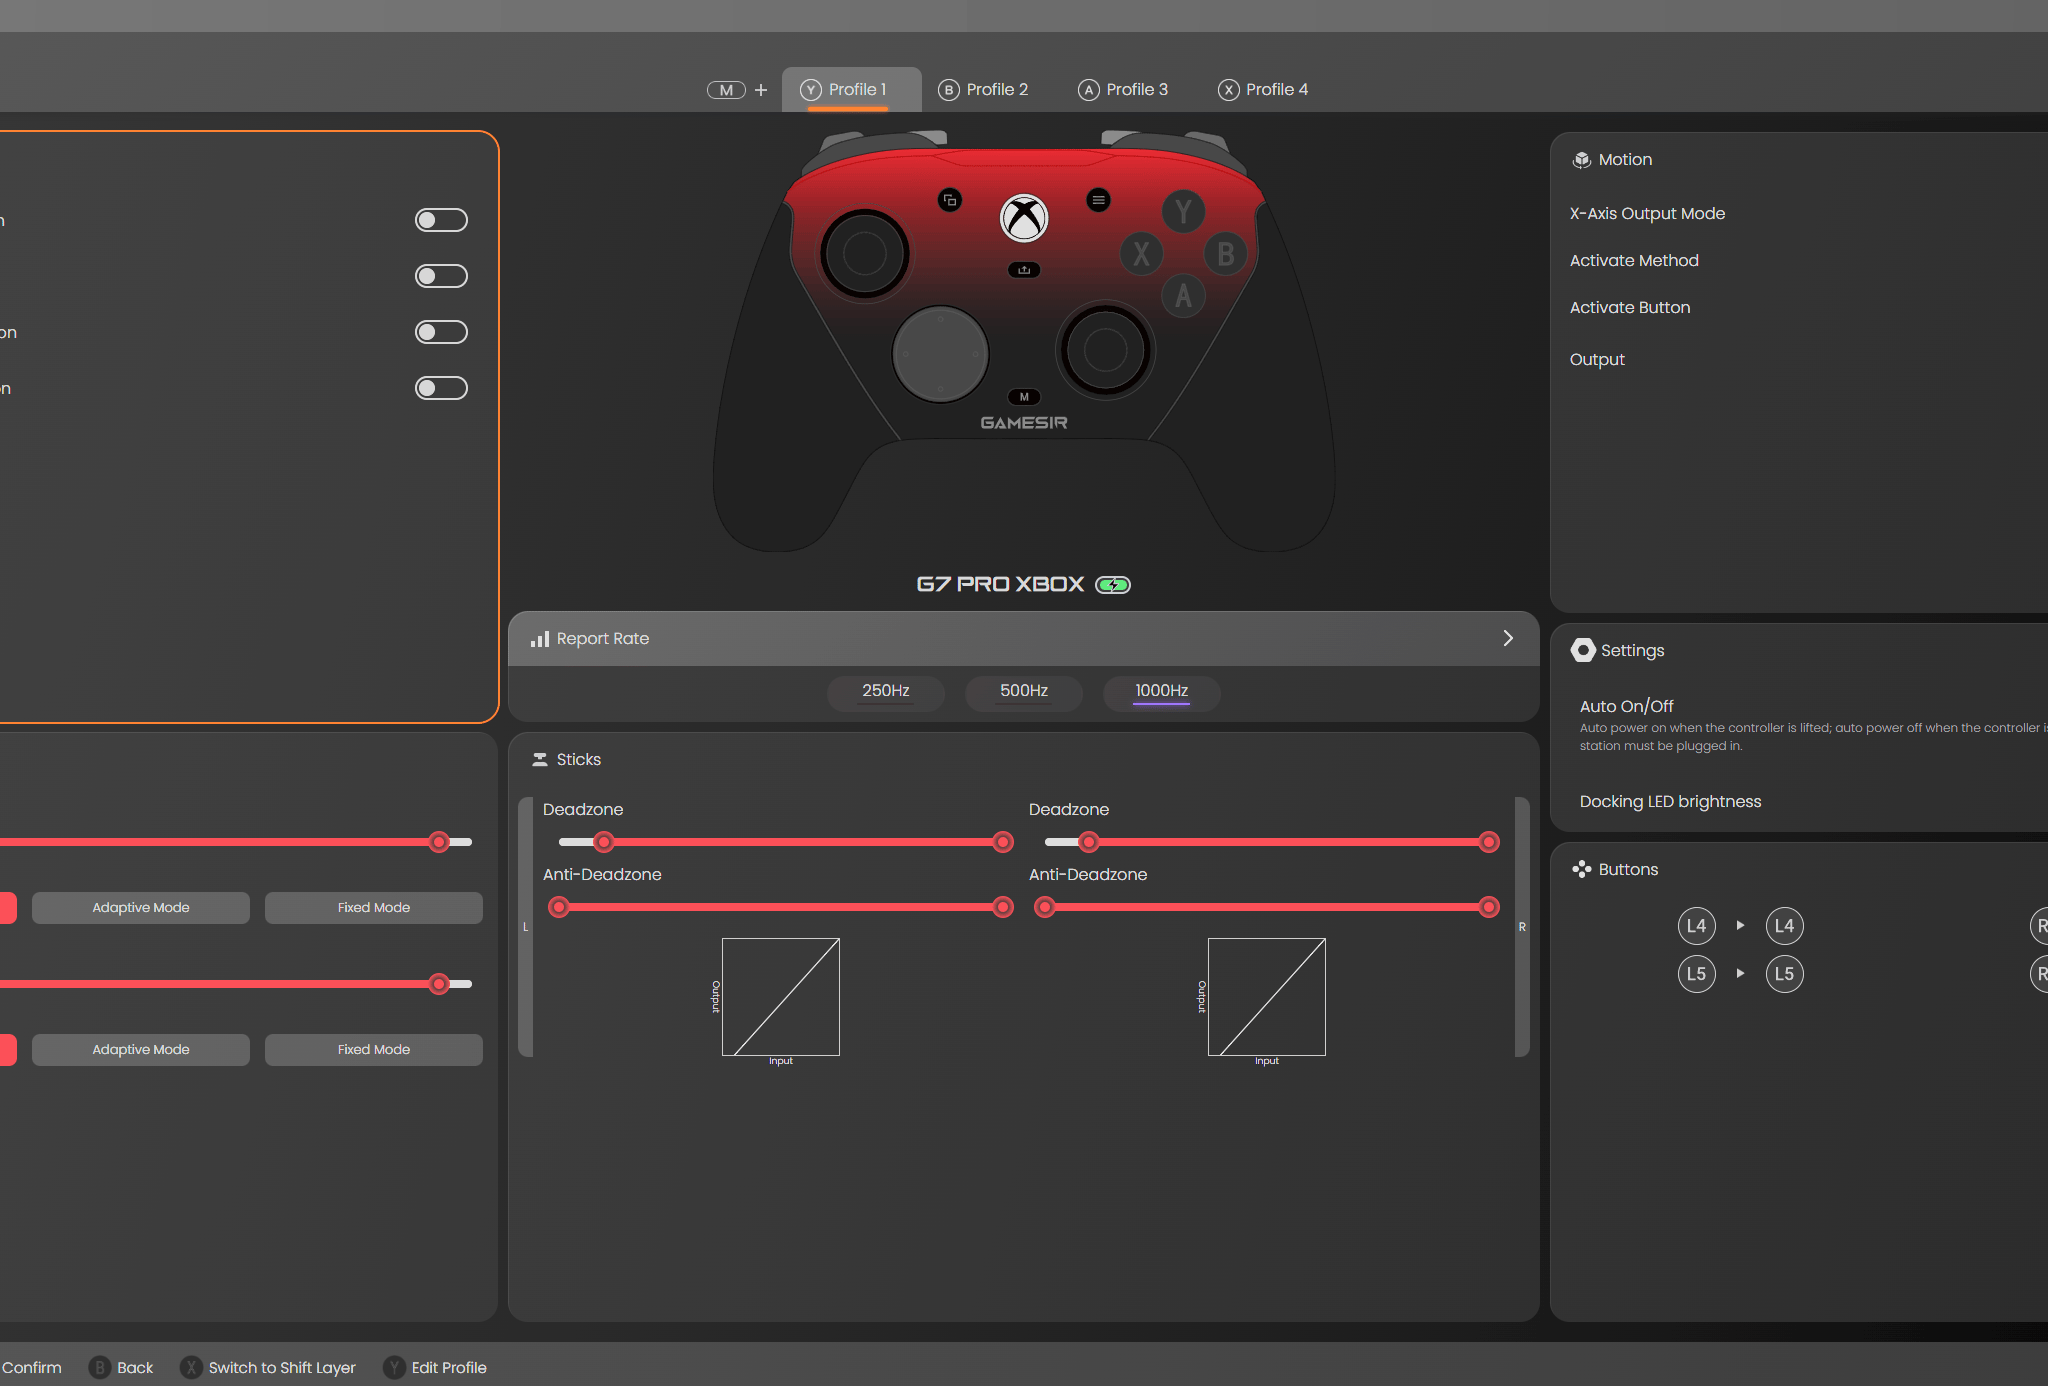Click the Buttons section icon
Image resolution: width=2048 pixels, height=1386 pixels.
(1582, 870)
